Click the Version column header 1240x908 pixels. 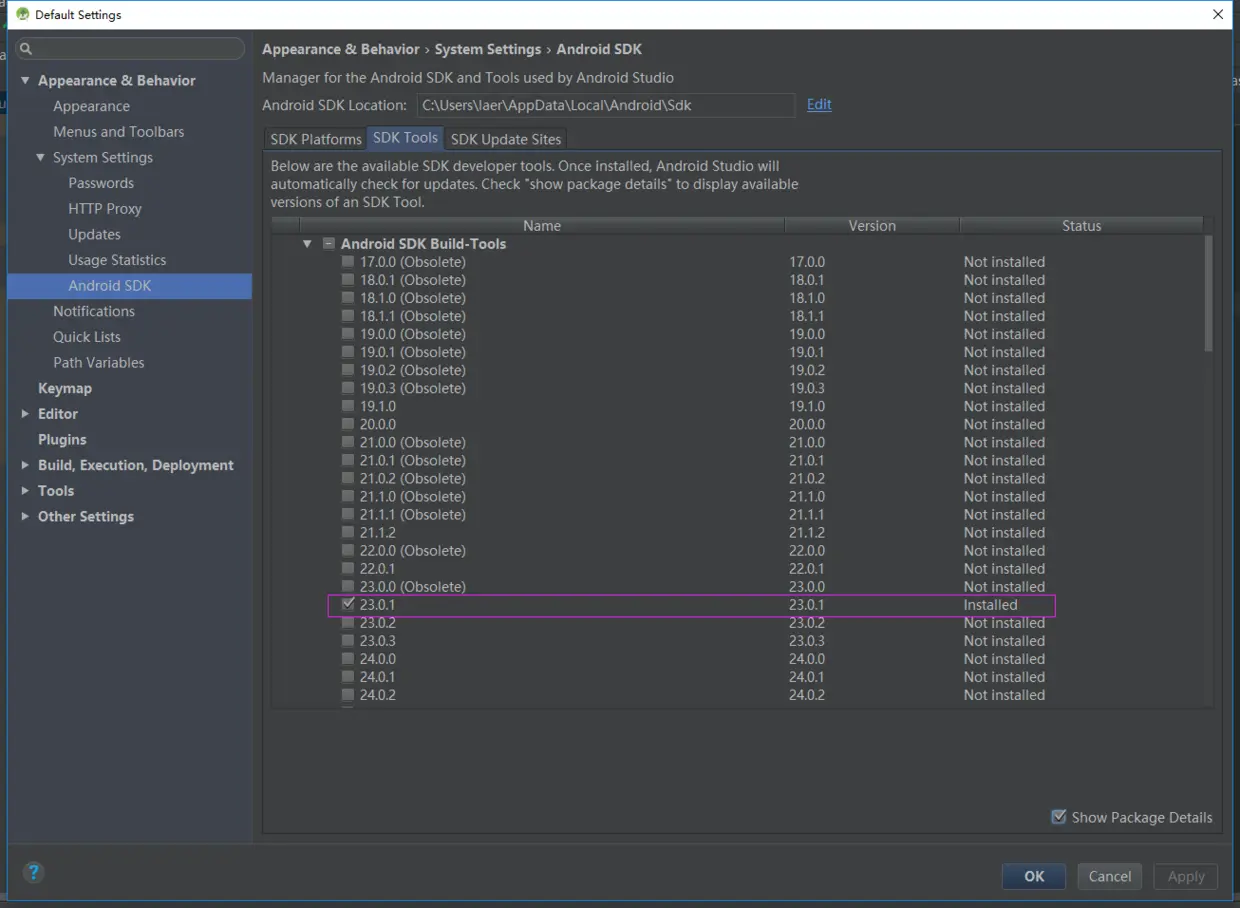coord(872,226)
